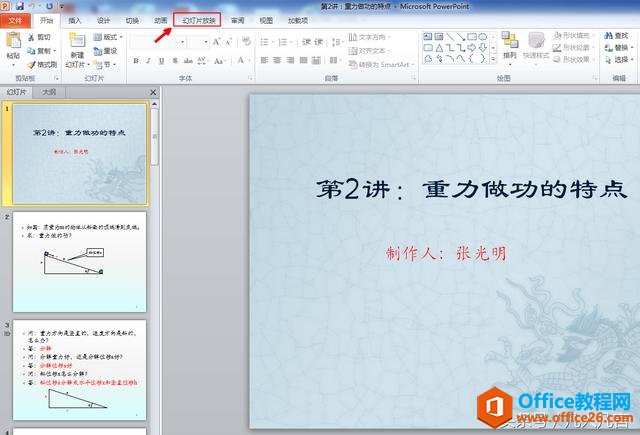
Task: Click the Paste (粘贴) icon
Action: 13,42
